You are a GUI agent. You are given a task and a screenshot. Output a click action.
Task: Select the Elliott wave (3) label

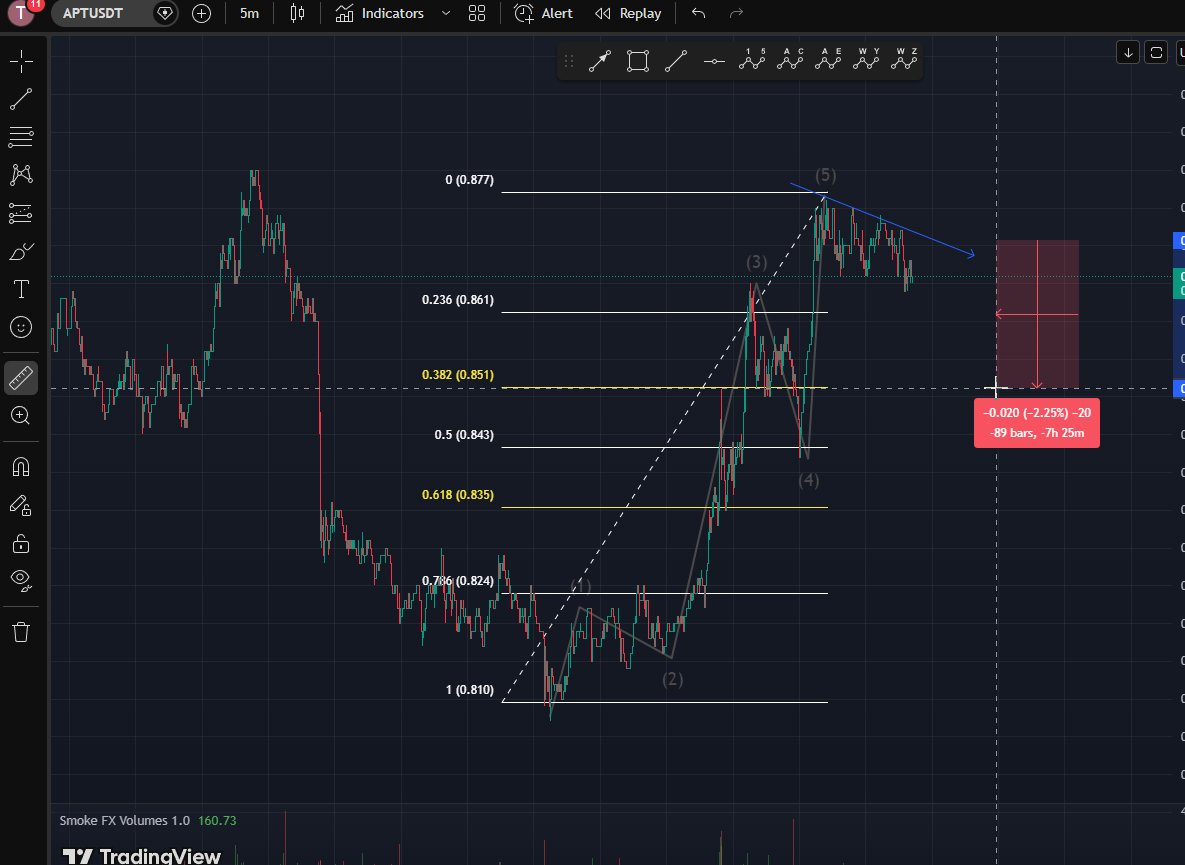point(756,262)
